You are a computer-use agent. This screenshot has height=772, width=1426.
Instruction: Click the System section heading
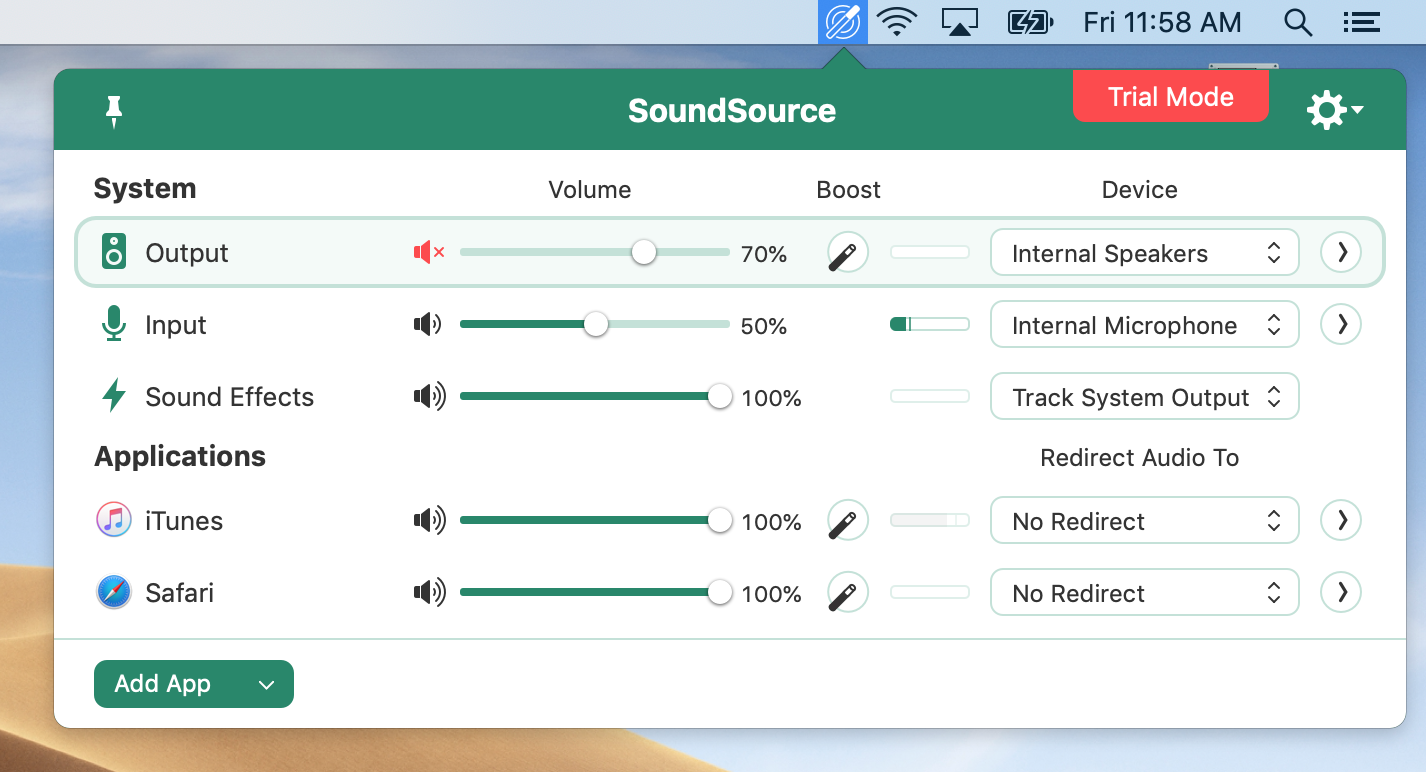point(145,189)
